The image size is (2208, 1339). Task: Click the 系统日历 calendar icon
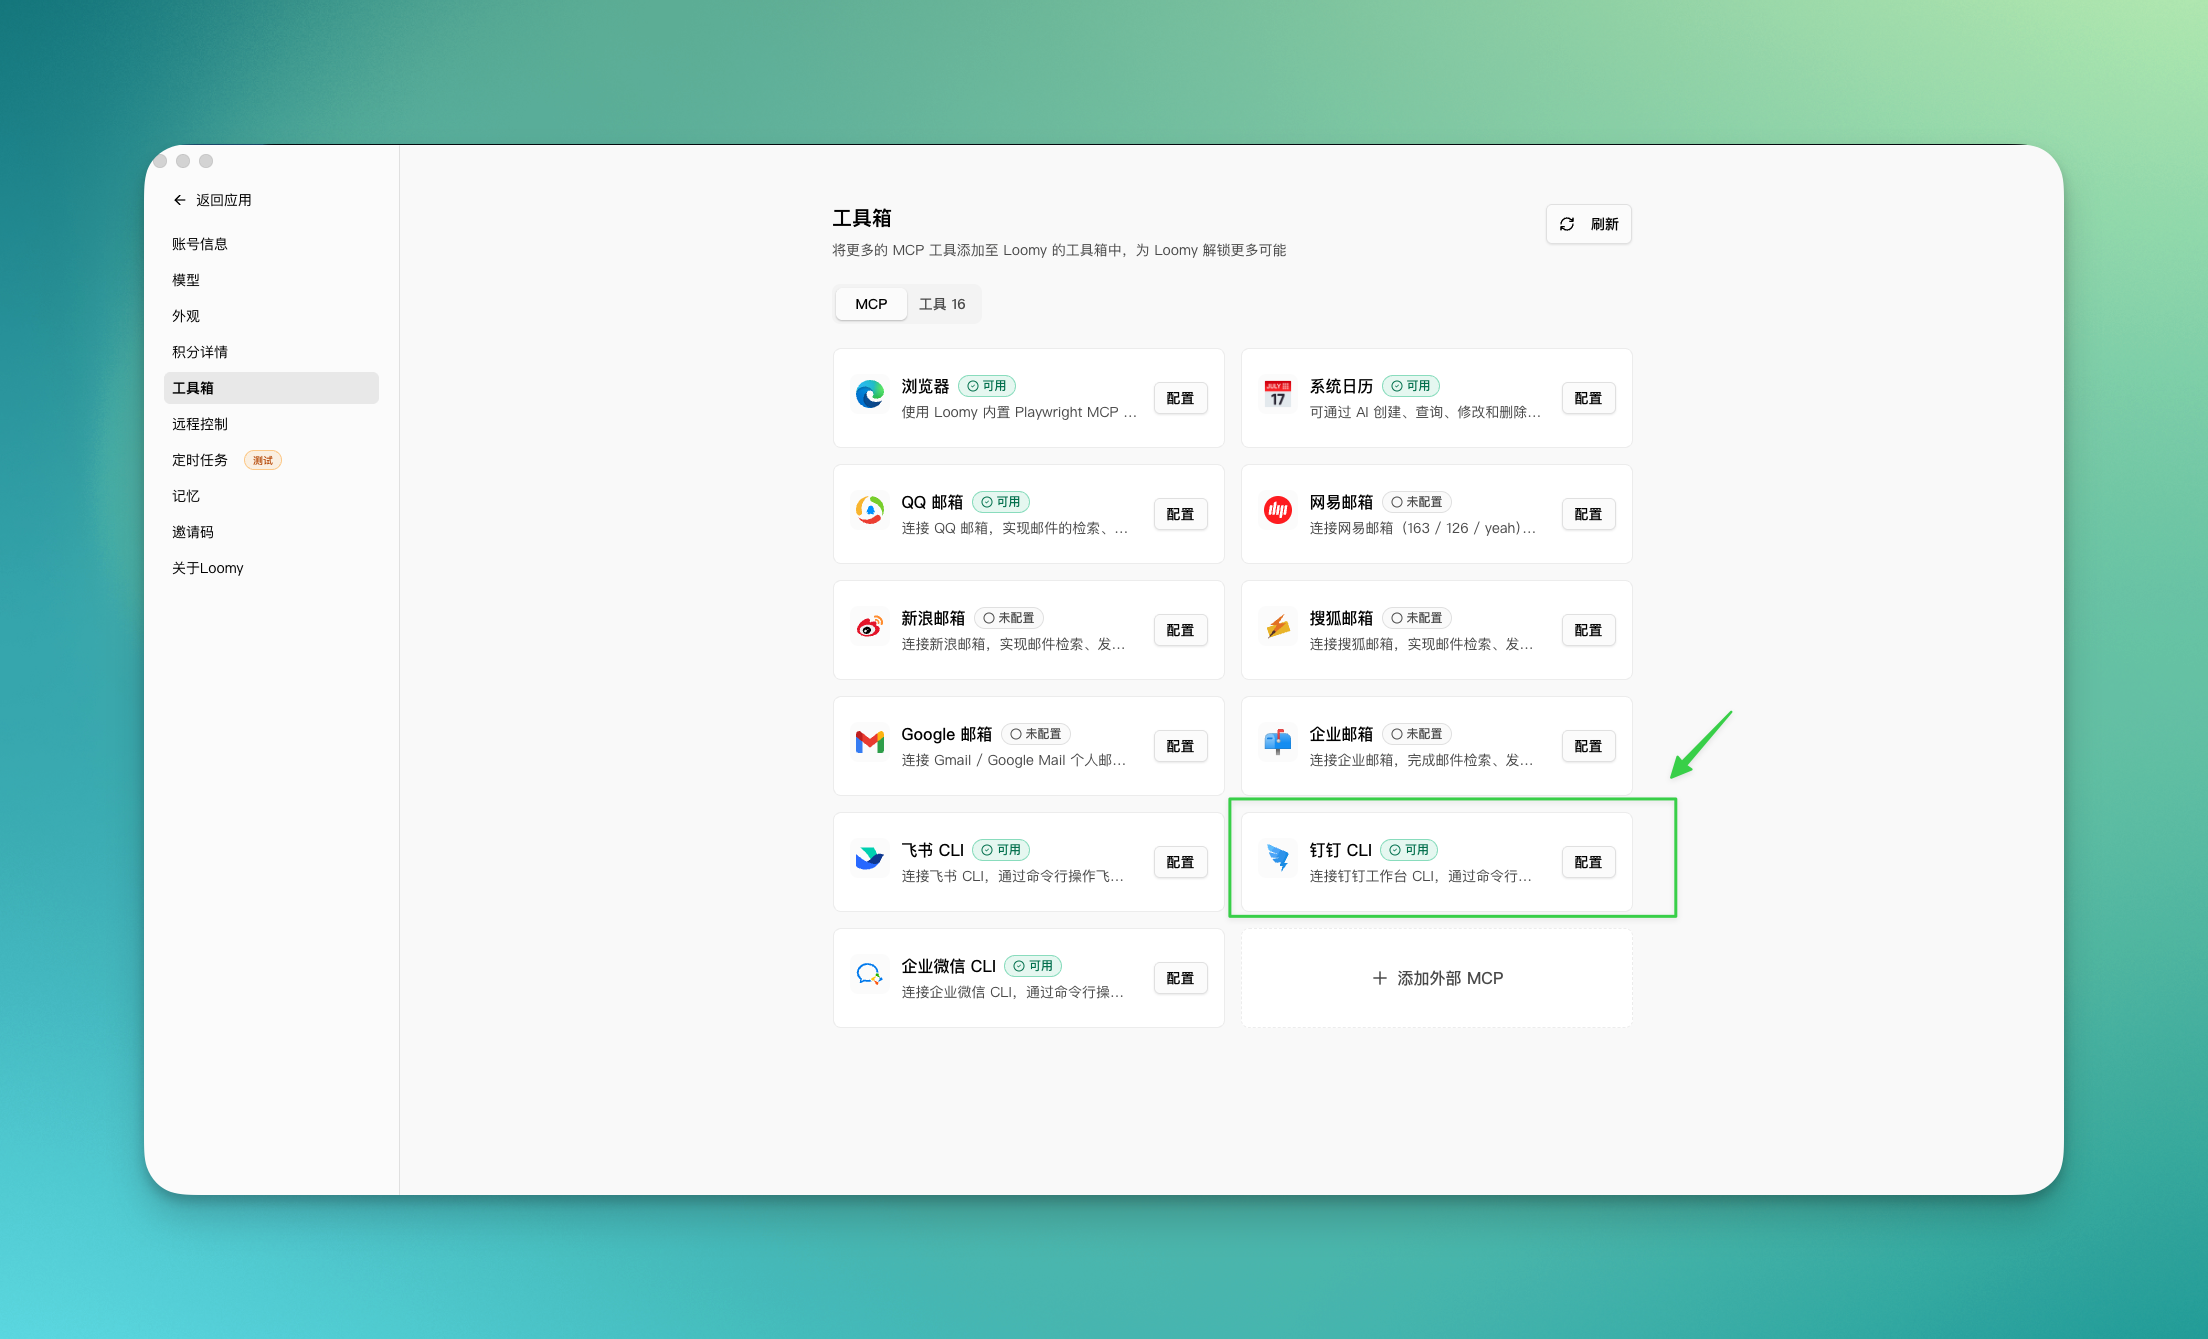click(x=1277, y=392)
